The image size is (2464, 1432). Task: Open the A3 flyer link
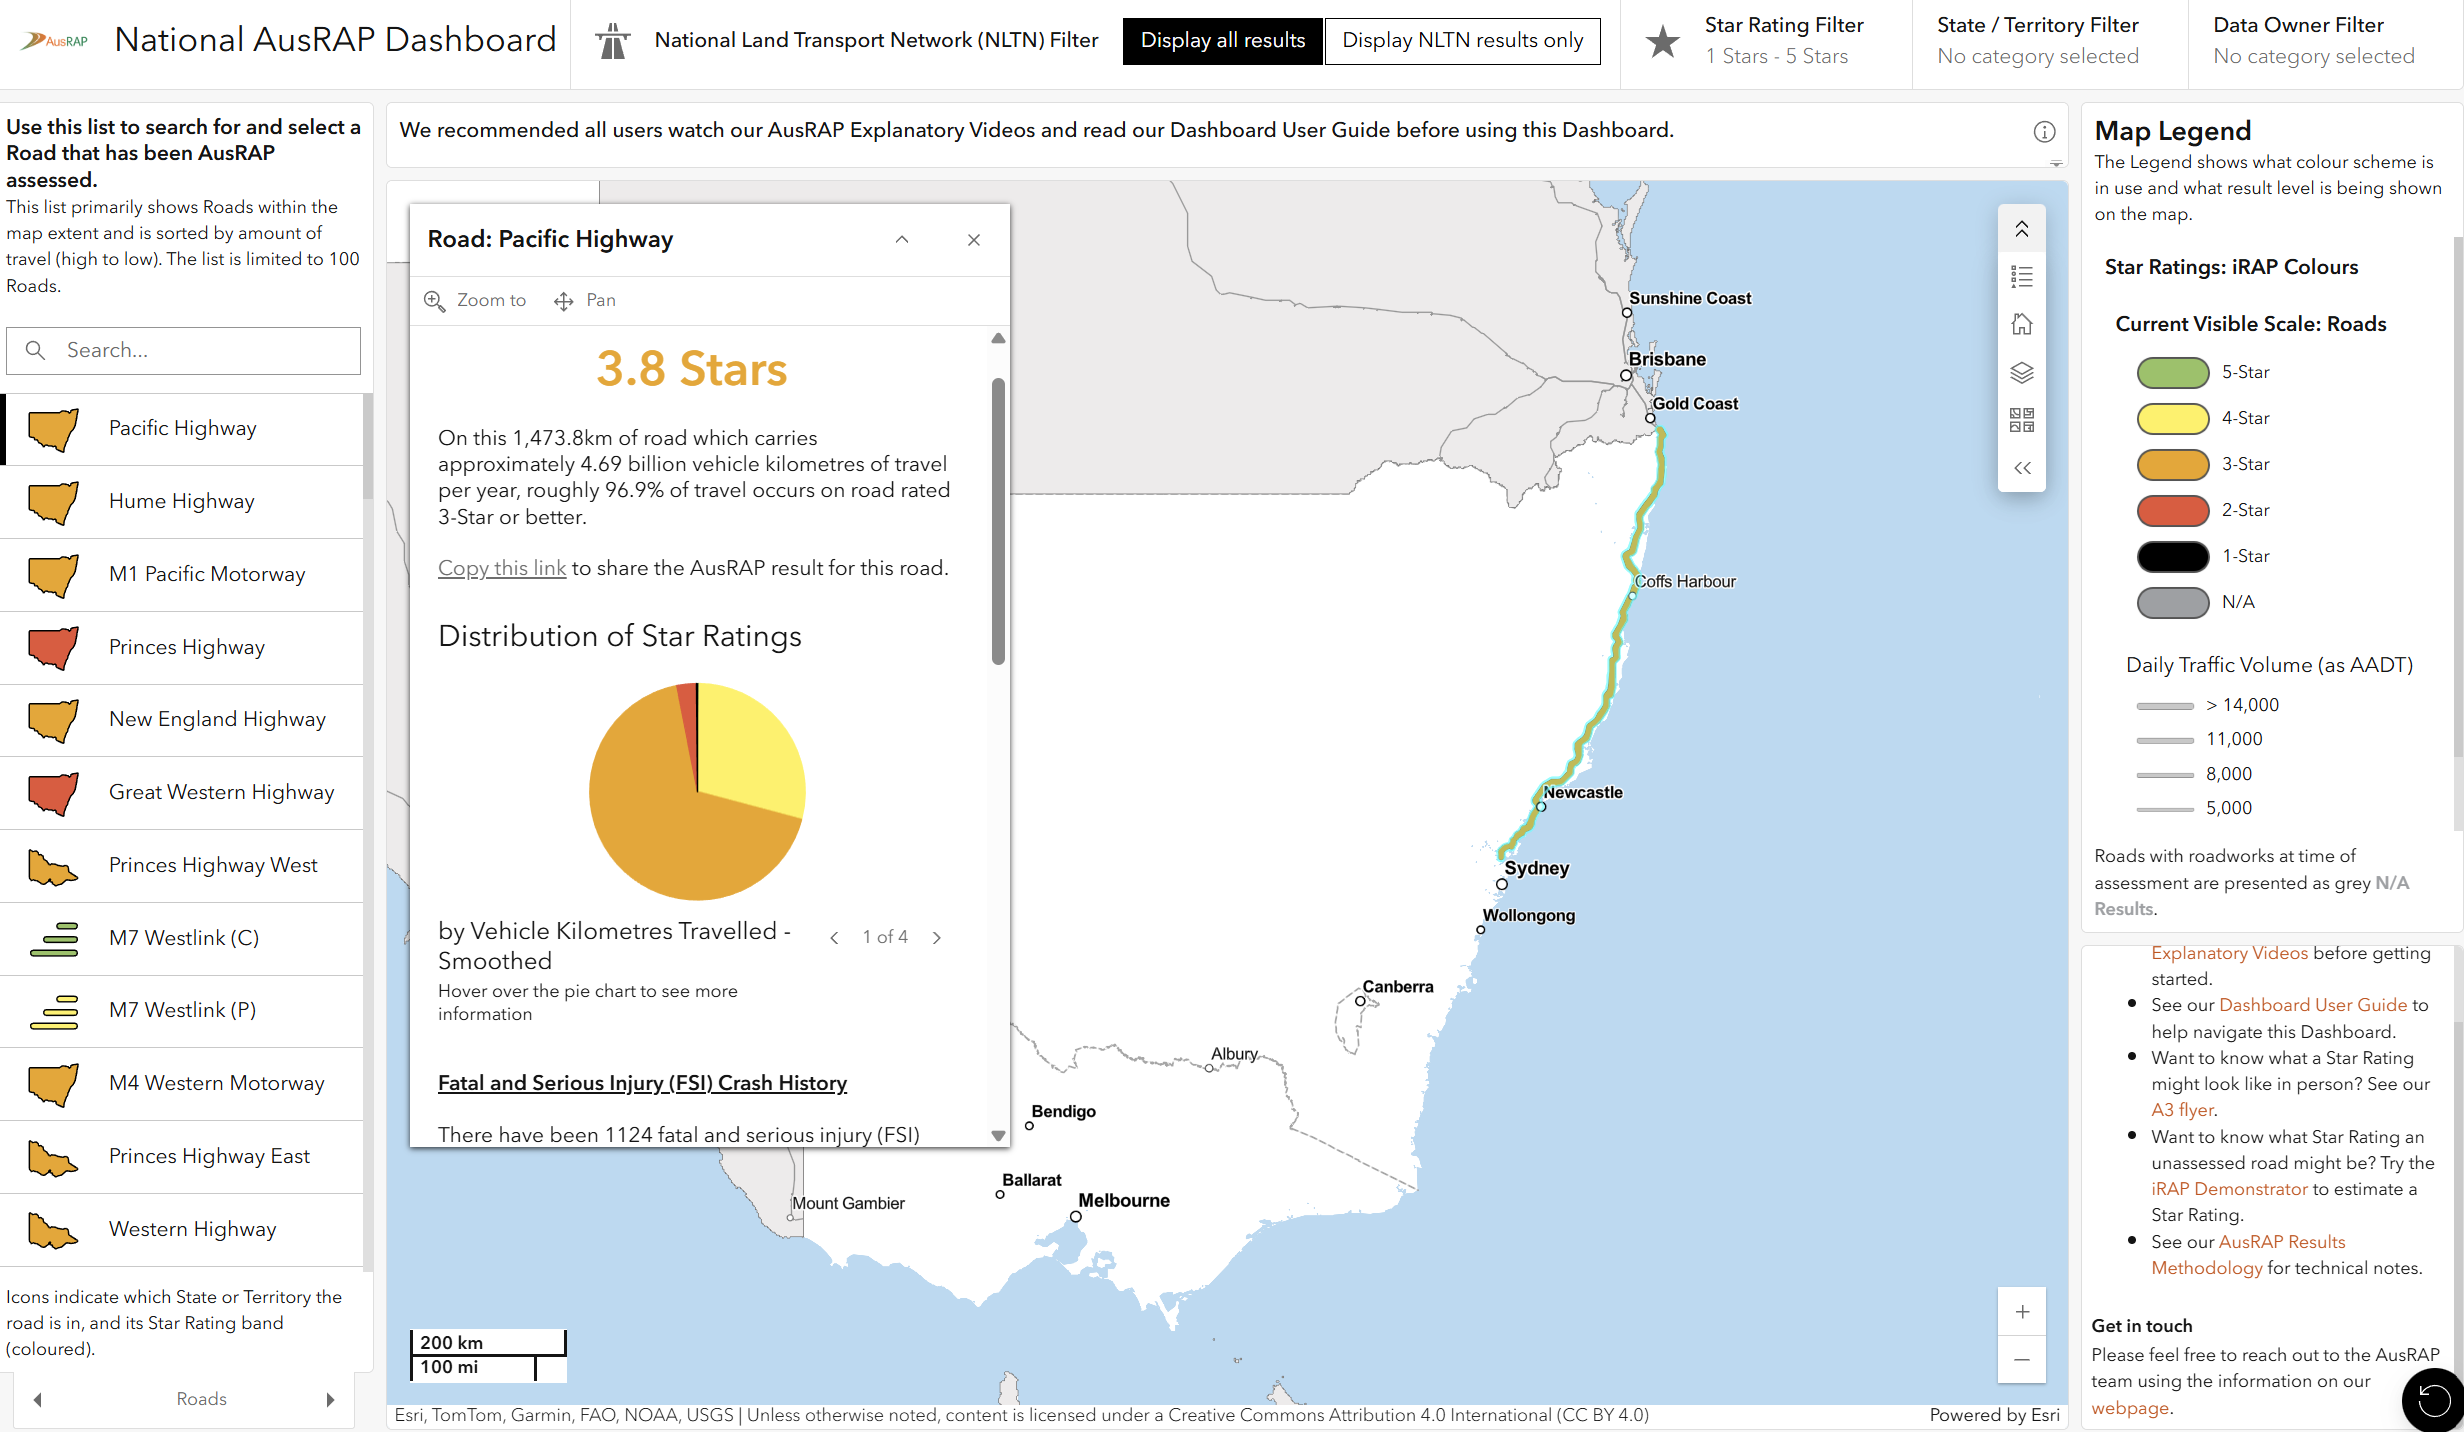(x=2182, y=1110)
